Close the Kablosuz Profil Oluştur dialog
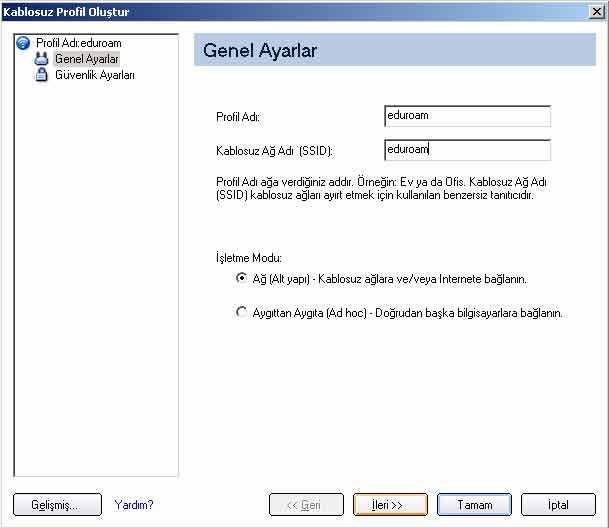This screenshot has width=609, height=528. click(597, 12)
